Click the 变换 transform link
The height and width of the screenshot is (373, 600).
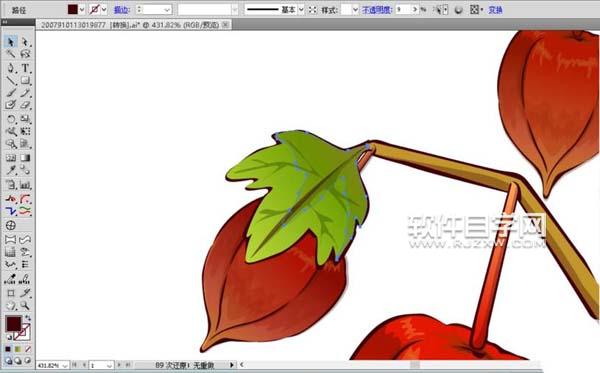[495, 10]
